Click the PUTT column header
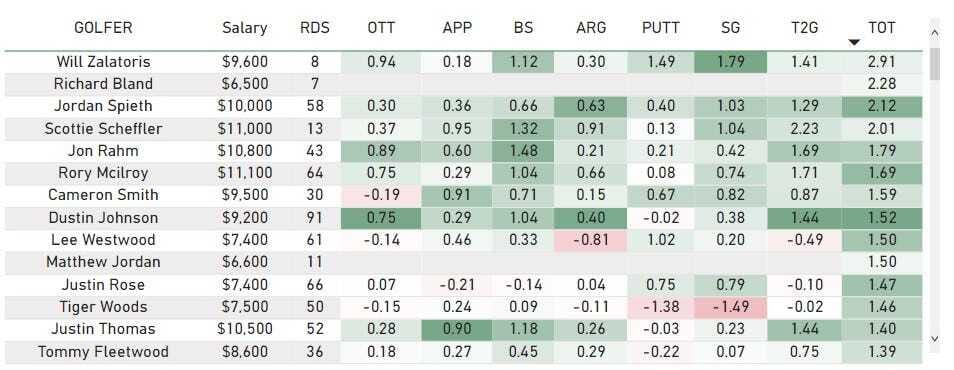 [661, 27]
